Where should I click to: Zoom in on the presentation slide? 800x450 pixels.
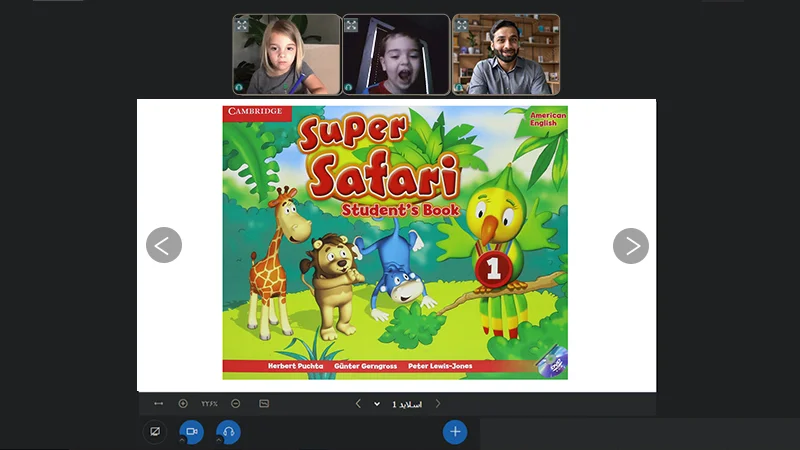coord(183,404)
